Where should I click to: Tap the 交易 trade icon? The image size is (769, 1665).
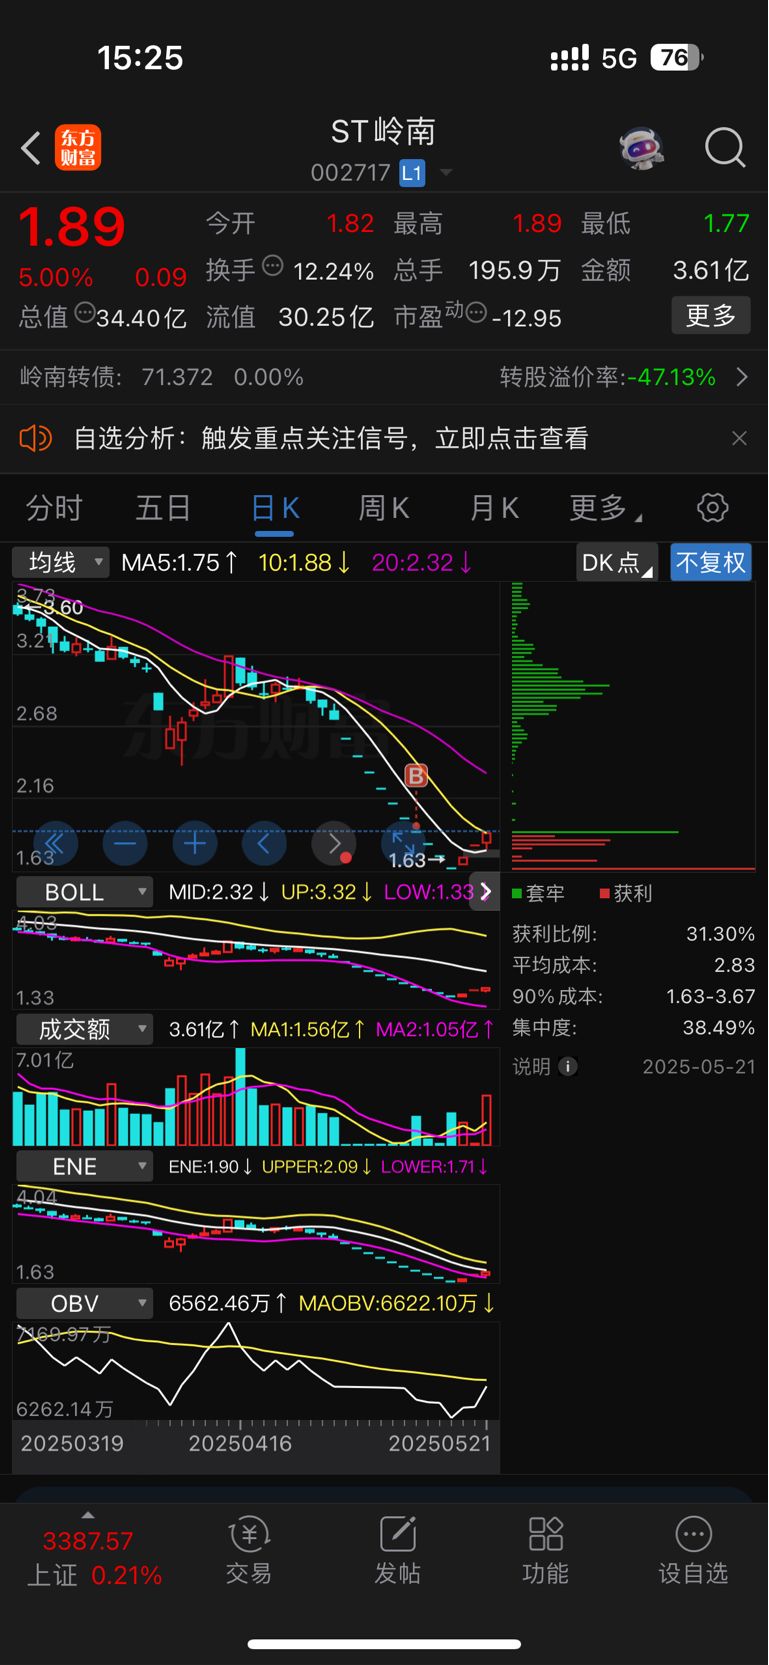point(249,1550)
